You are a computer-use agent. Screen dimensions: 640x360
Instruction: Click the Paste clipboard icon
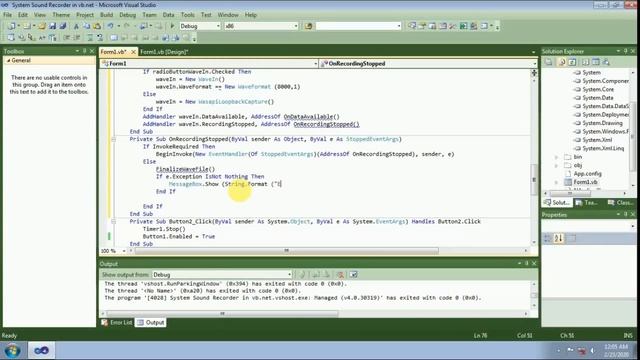coord(97,26)
